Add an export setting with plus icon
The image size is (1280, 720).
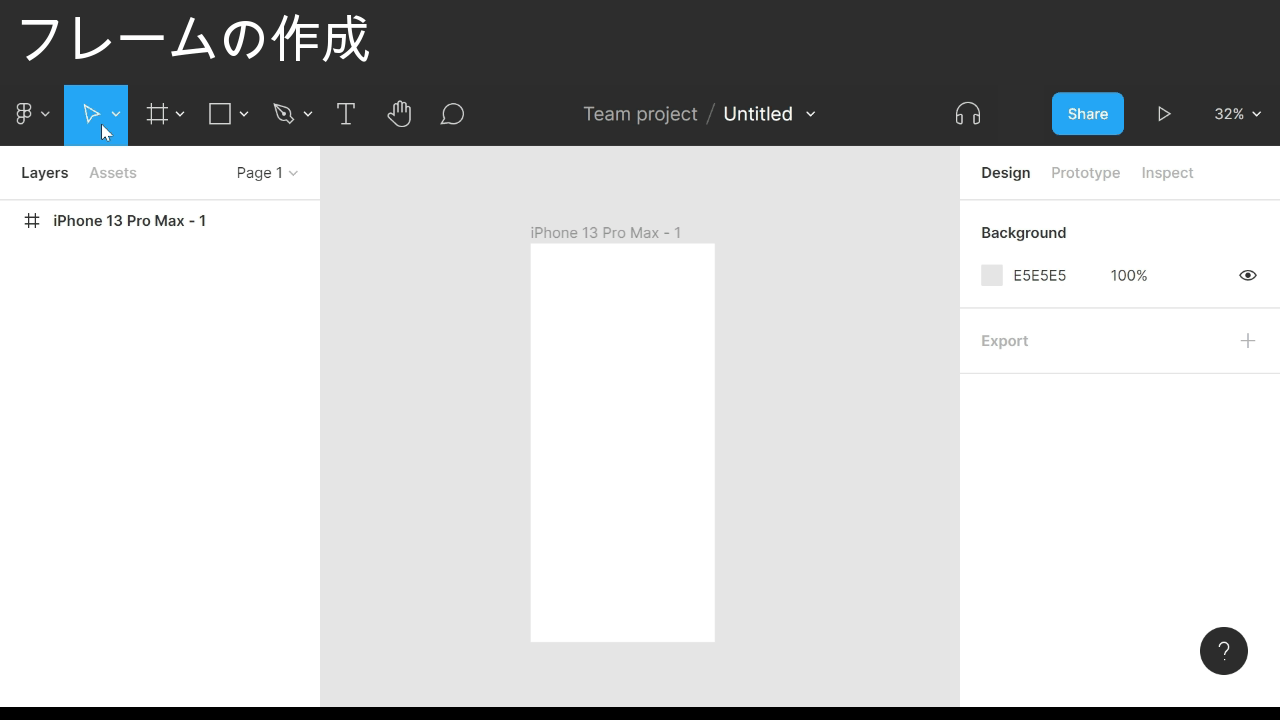[x=1248, y=341]
